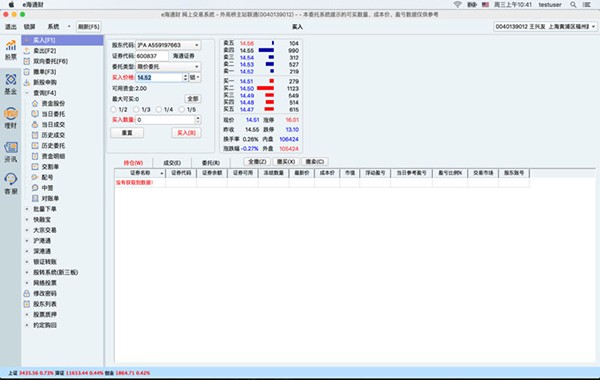
Task: Click the 全撤(Z) cancel all button
Action: 257,161
